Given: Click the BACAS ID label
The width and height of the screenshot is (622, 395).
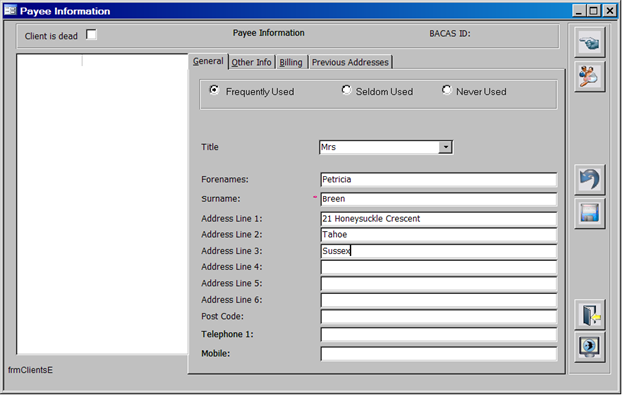Looking at the screenshot, I should click(450, 34).
